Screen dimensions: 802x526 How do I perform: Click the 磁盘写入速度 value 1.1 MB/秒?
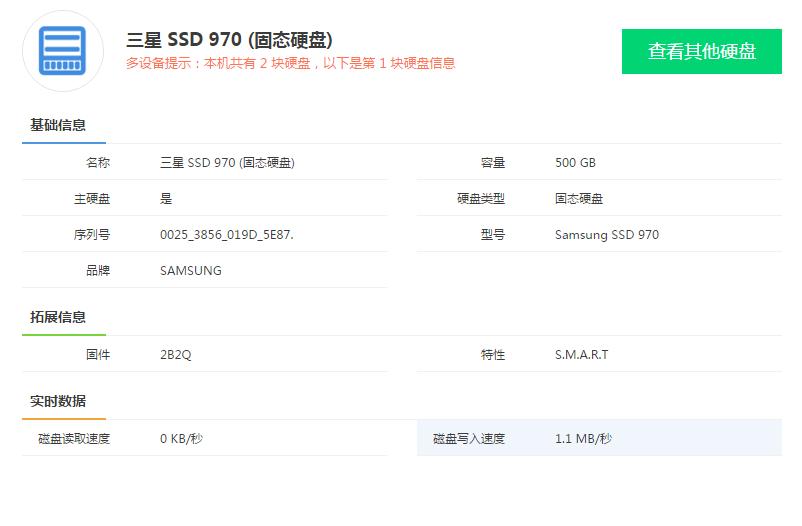click(583, 439)
